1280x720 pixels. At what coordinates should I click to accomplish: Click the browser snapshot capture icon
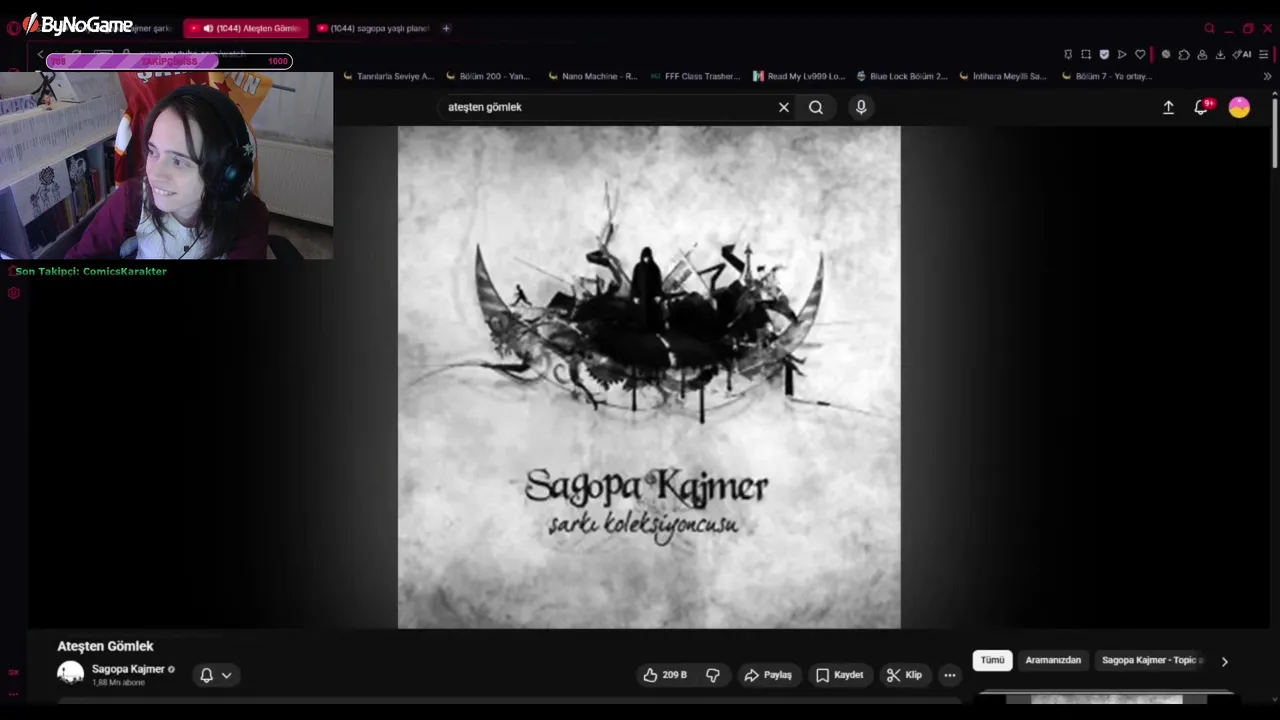coord(1086,54)
